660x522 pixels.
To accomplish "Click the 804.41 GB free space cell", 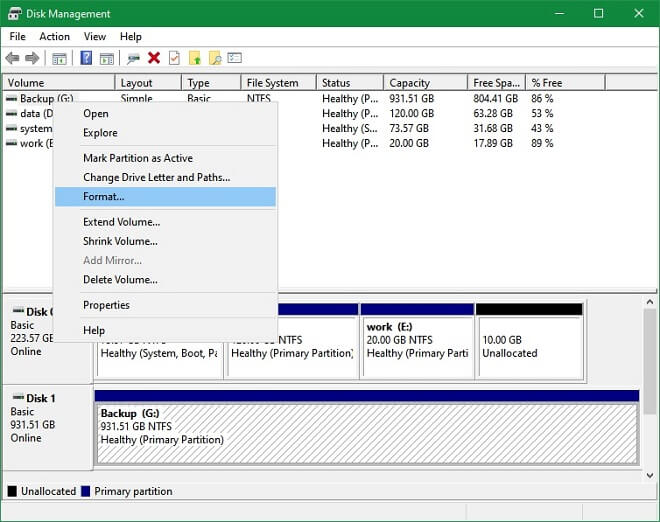I will pyautogui.click(x=495, y=99).
